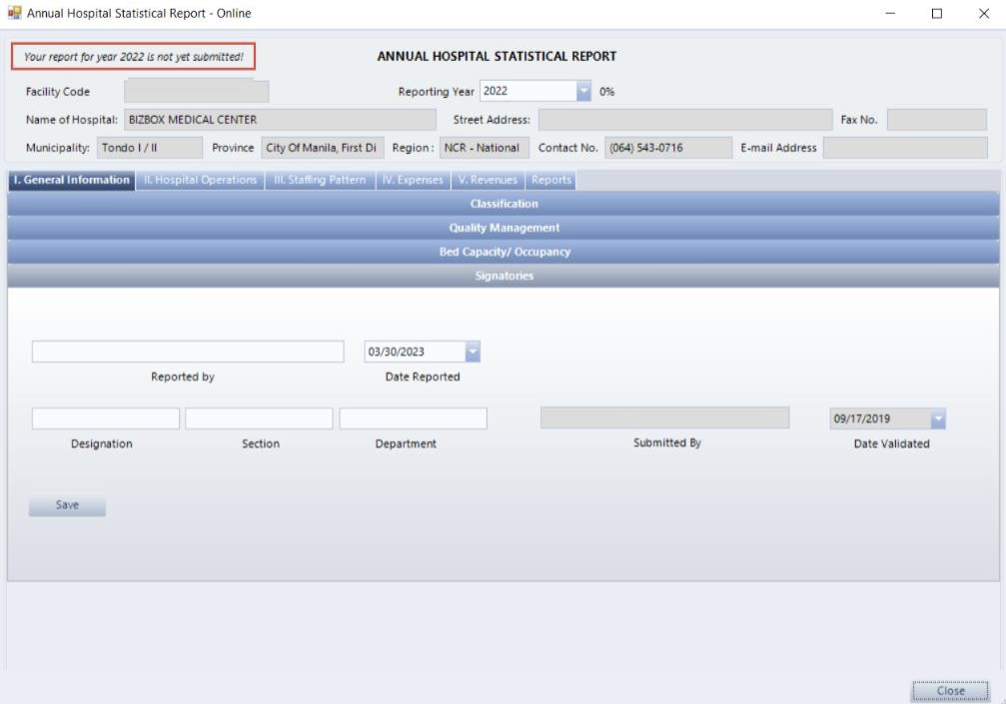Click the Save button
1006x704 pixels.
point(67,506)
